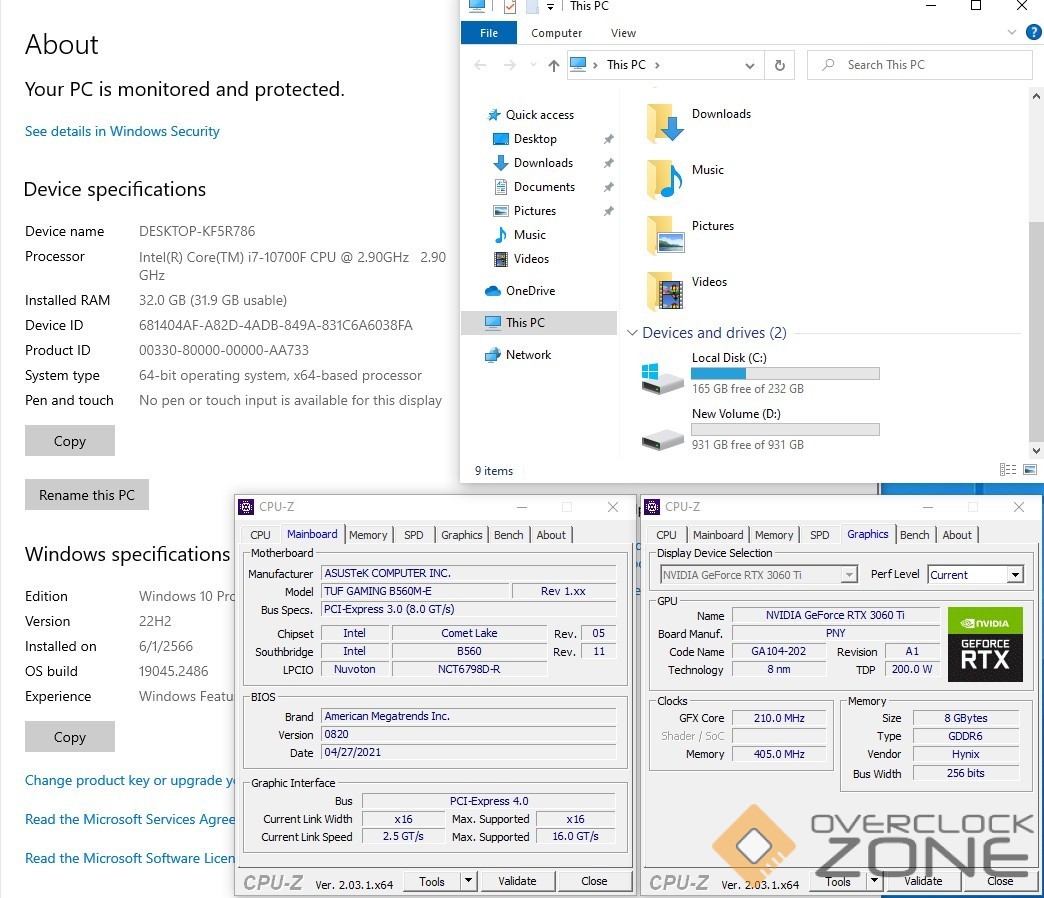Click in the Search This PC field

tap(919, 65)
